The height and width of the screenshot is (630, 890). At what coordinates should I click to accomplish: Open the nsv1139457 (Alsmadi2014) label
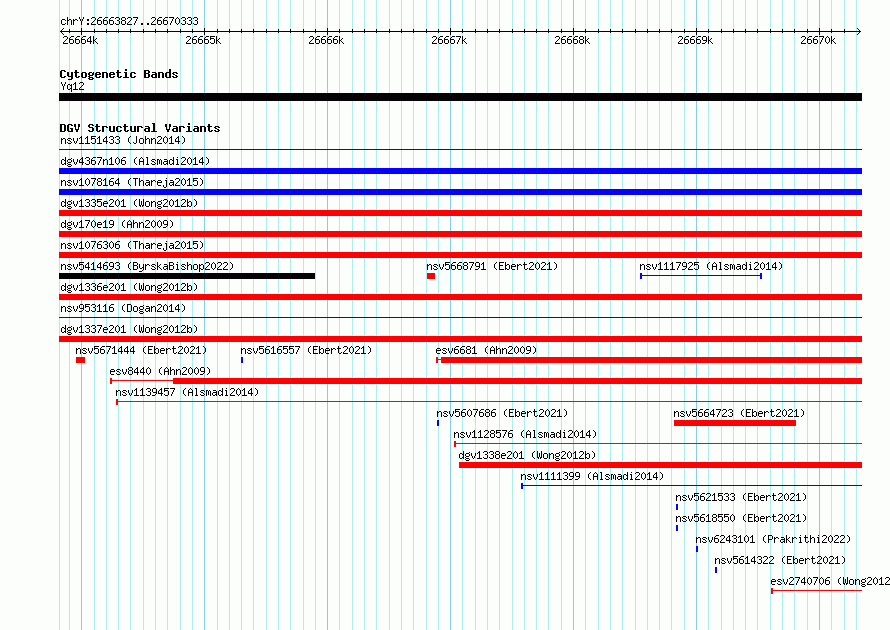[187, 392]
